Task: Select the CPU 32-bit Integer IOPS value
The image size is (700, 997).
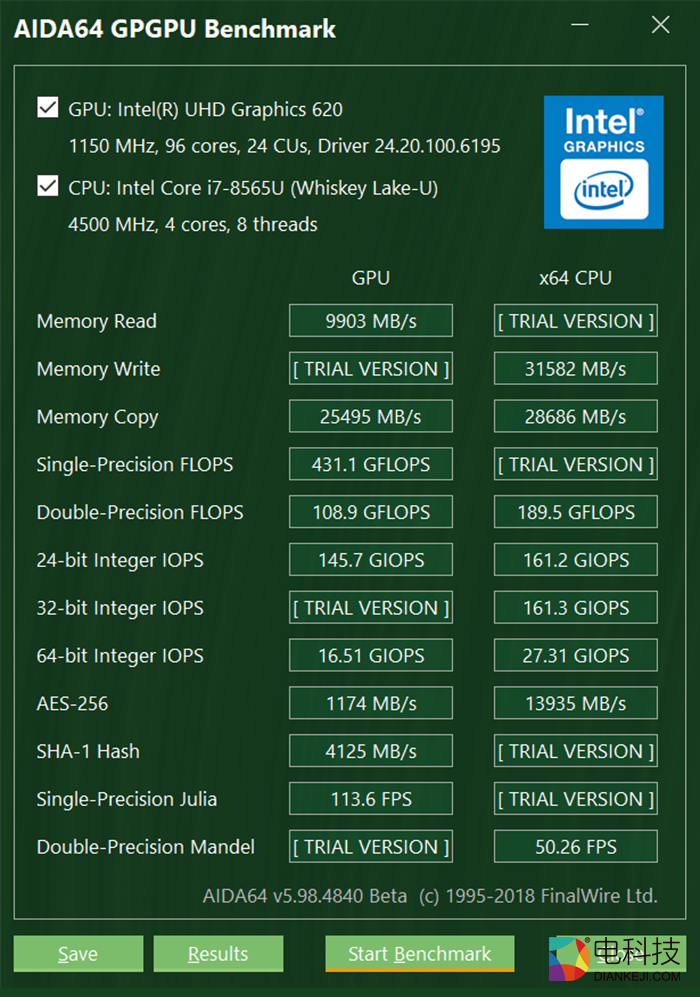Action: tap(575, 608)
